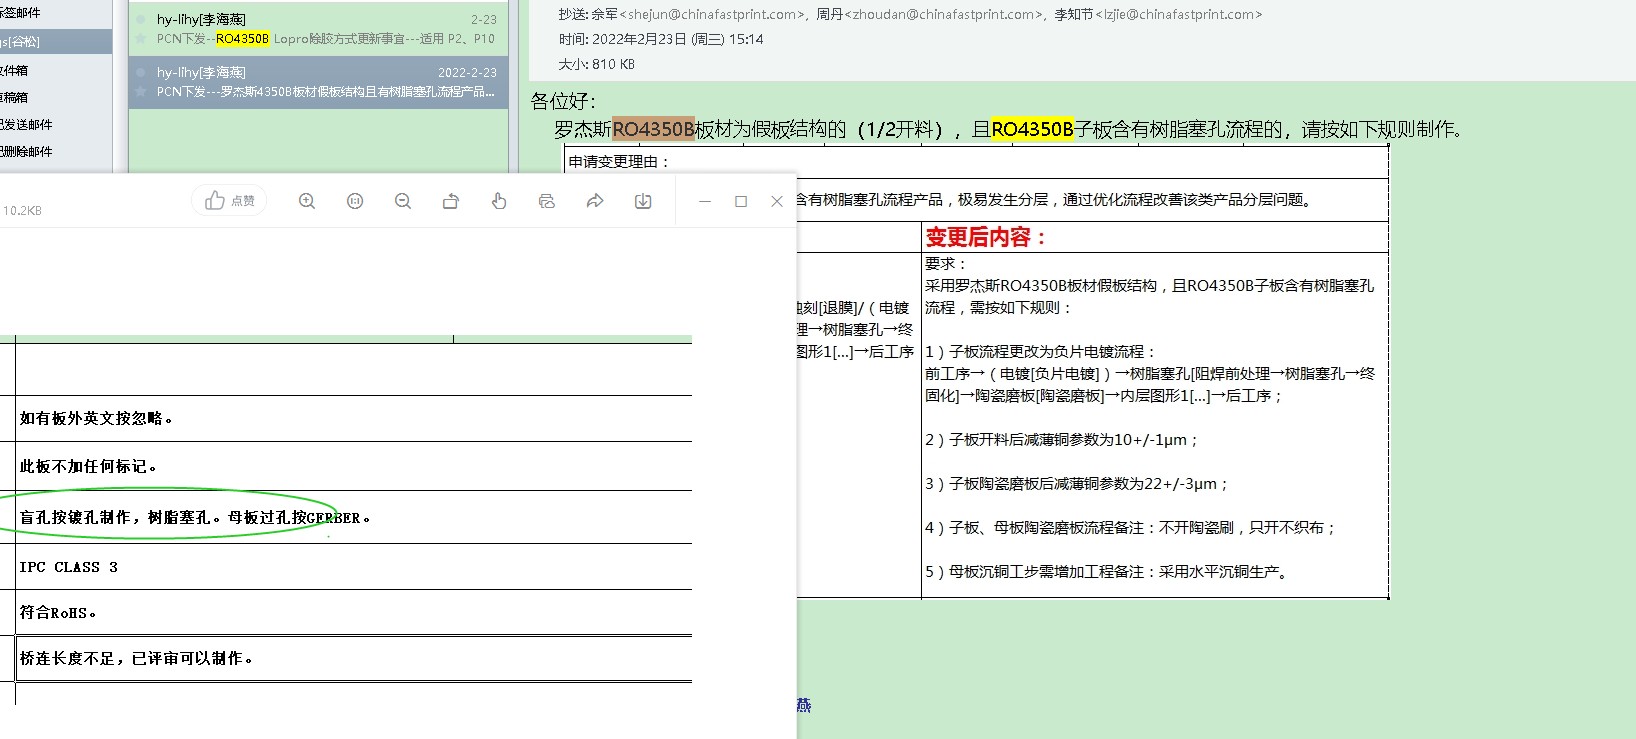Screen dimensions: 1636x739
Task: Share or forward the image
Action: pos(595,201)
